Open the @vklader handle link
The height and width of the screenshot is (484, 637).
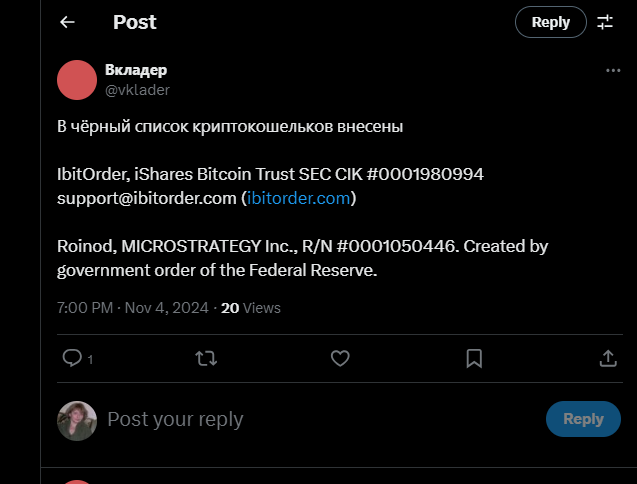[x=137, y=90]
